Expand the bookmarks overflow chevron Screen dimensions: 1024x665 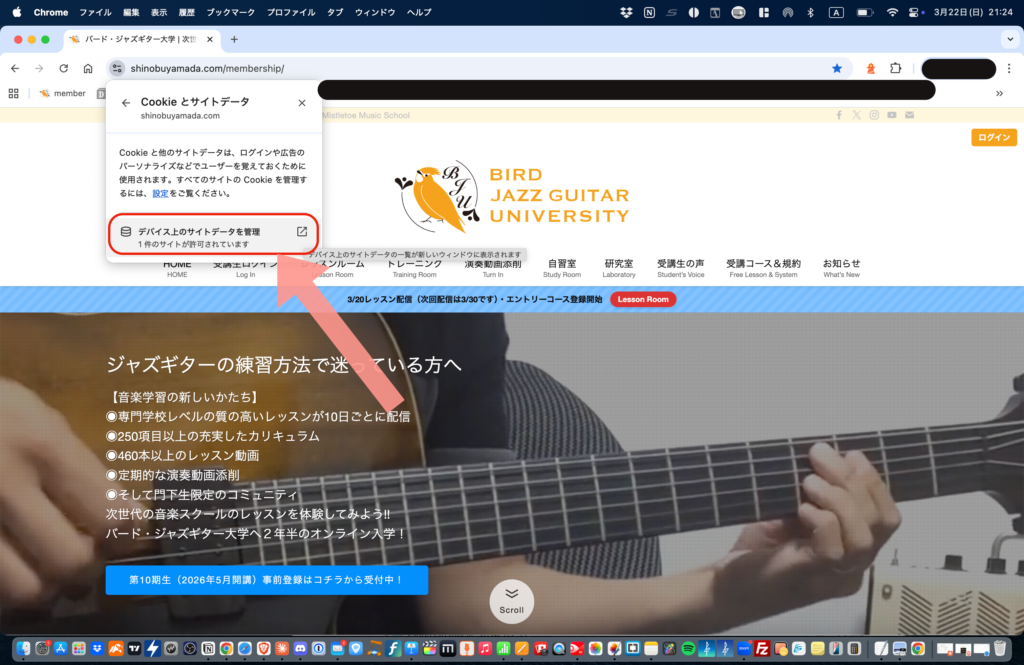point(999,93)
